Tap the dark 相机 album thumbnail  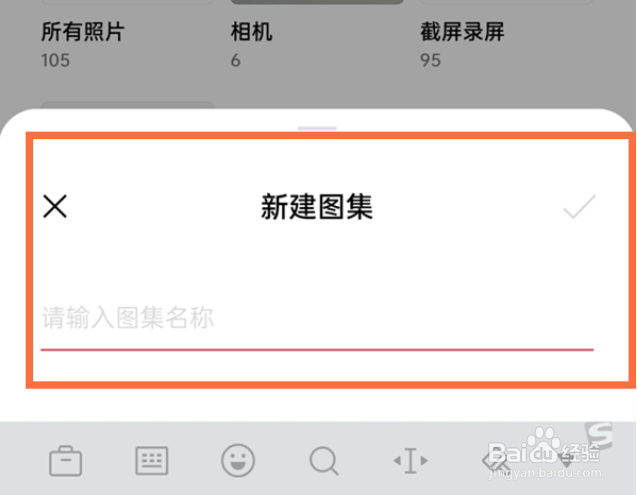click(x=317, y=2)
